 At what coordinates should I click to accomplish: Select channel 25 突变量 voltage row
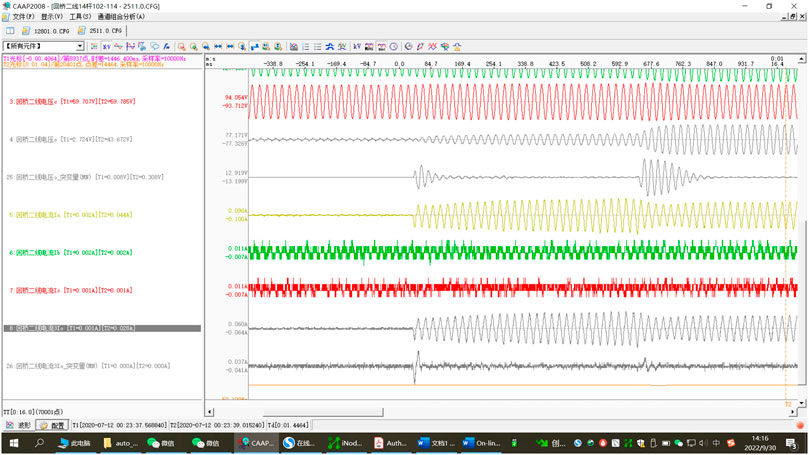tap(85, 177)
